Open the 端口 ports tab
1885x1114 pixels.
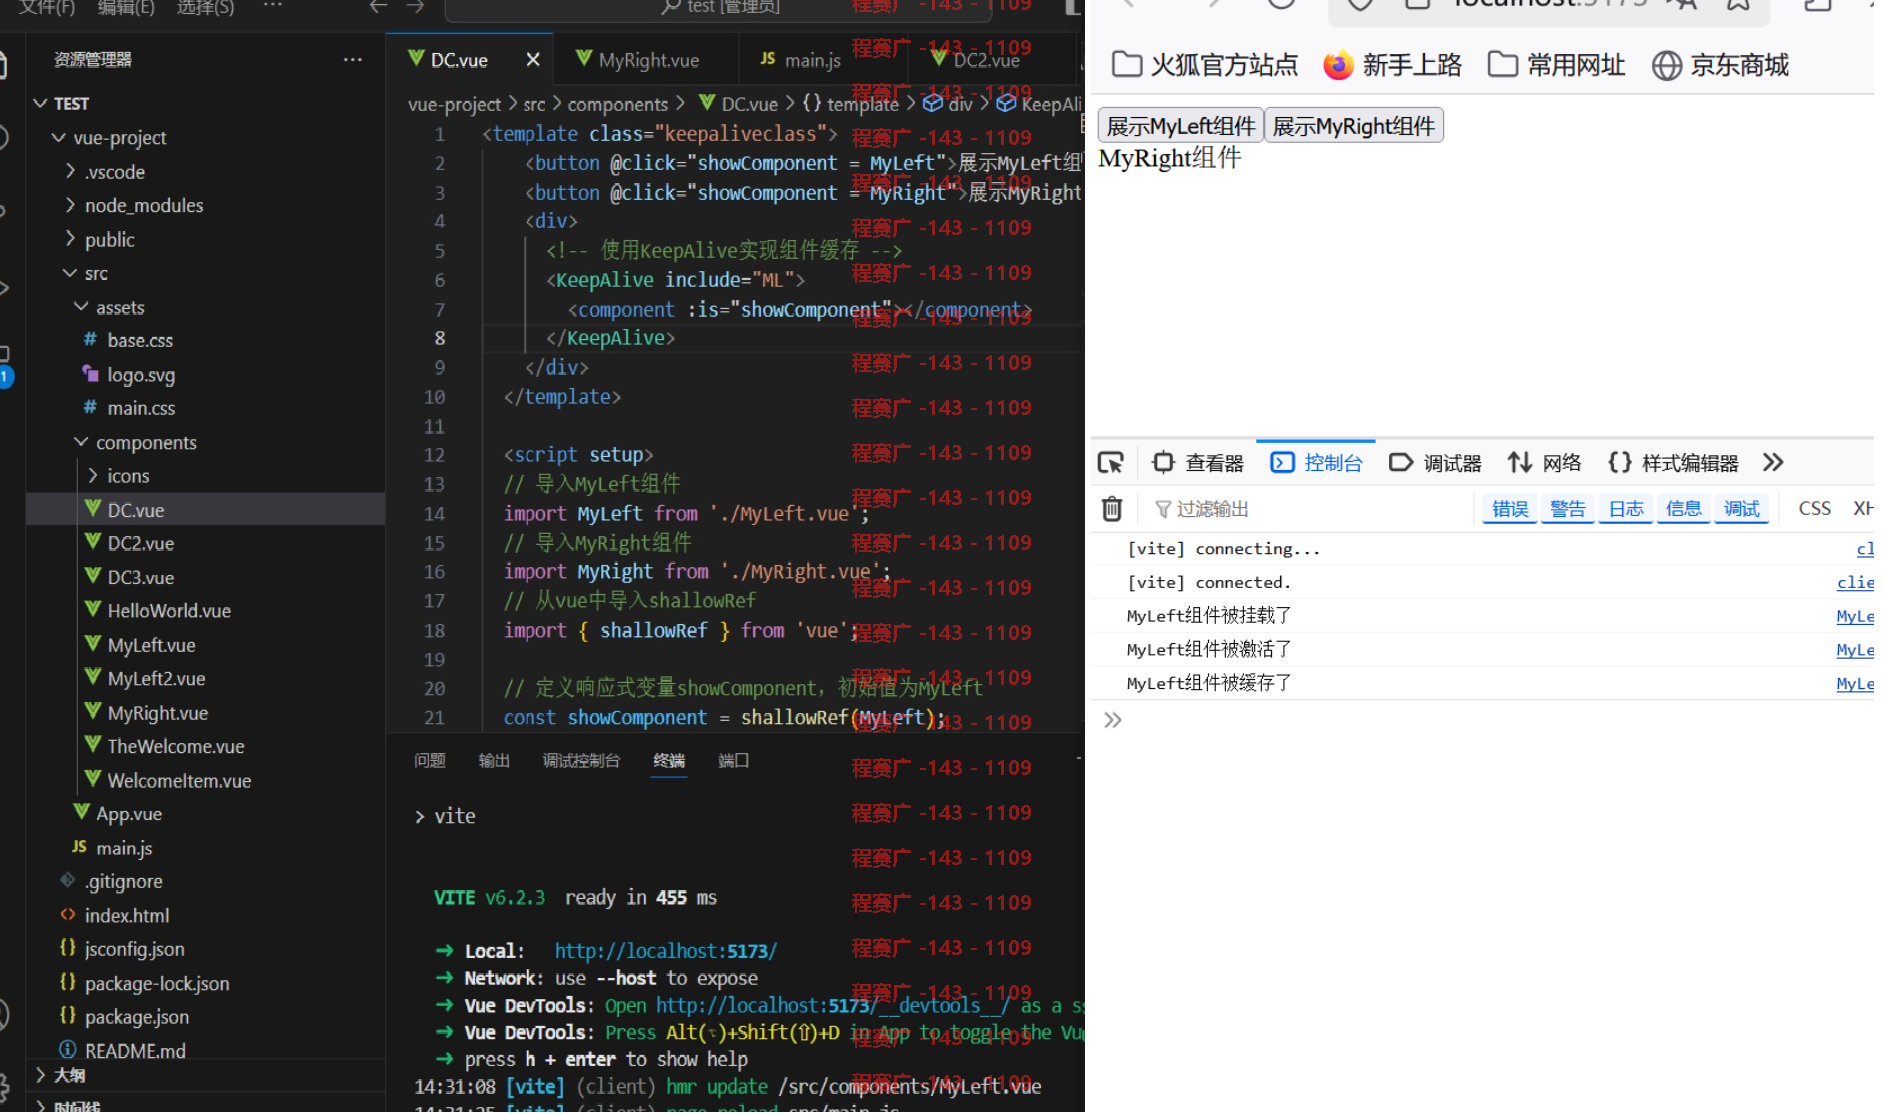point(733,761)
